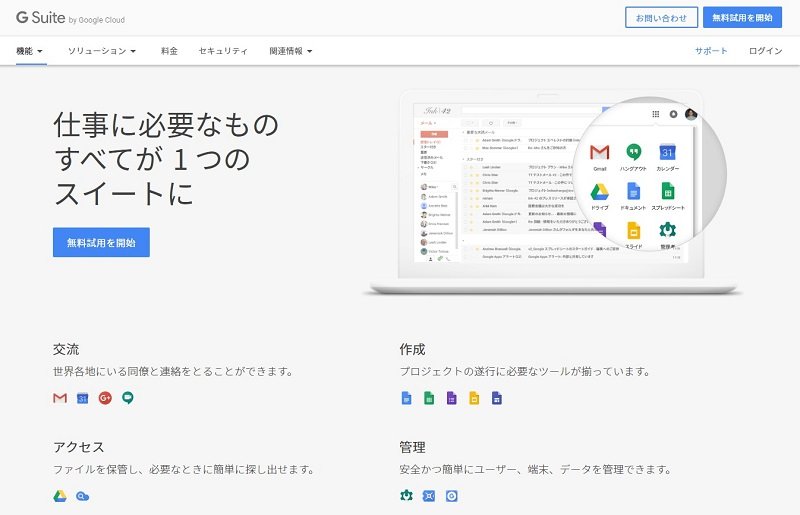Click the ログイン link
The image size is (800, 515).
pyautogui.click(x=765, y=51)
